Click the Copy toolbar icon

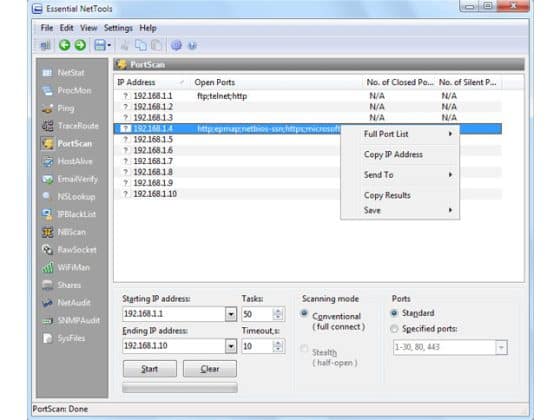pos(140,45)
